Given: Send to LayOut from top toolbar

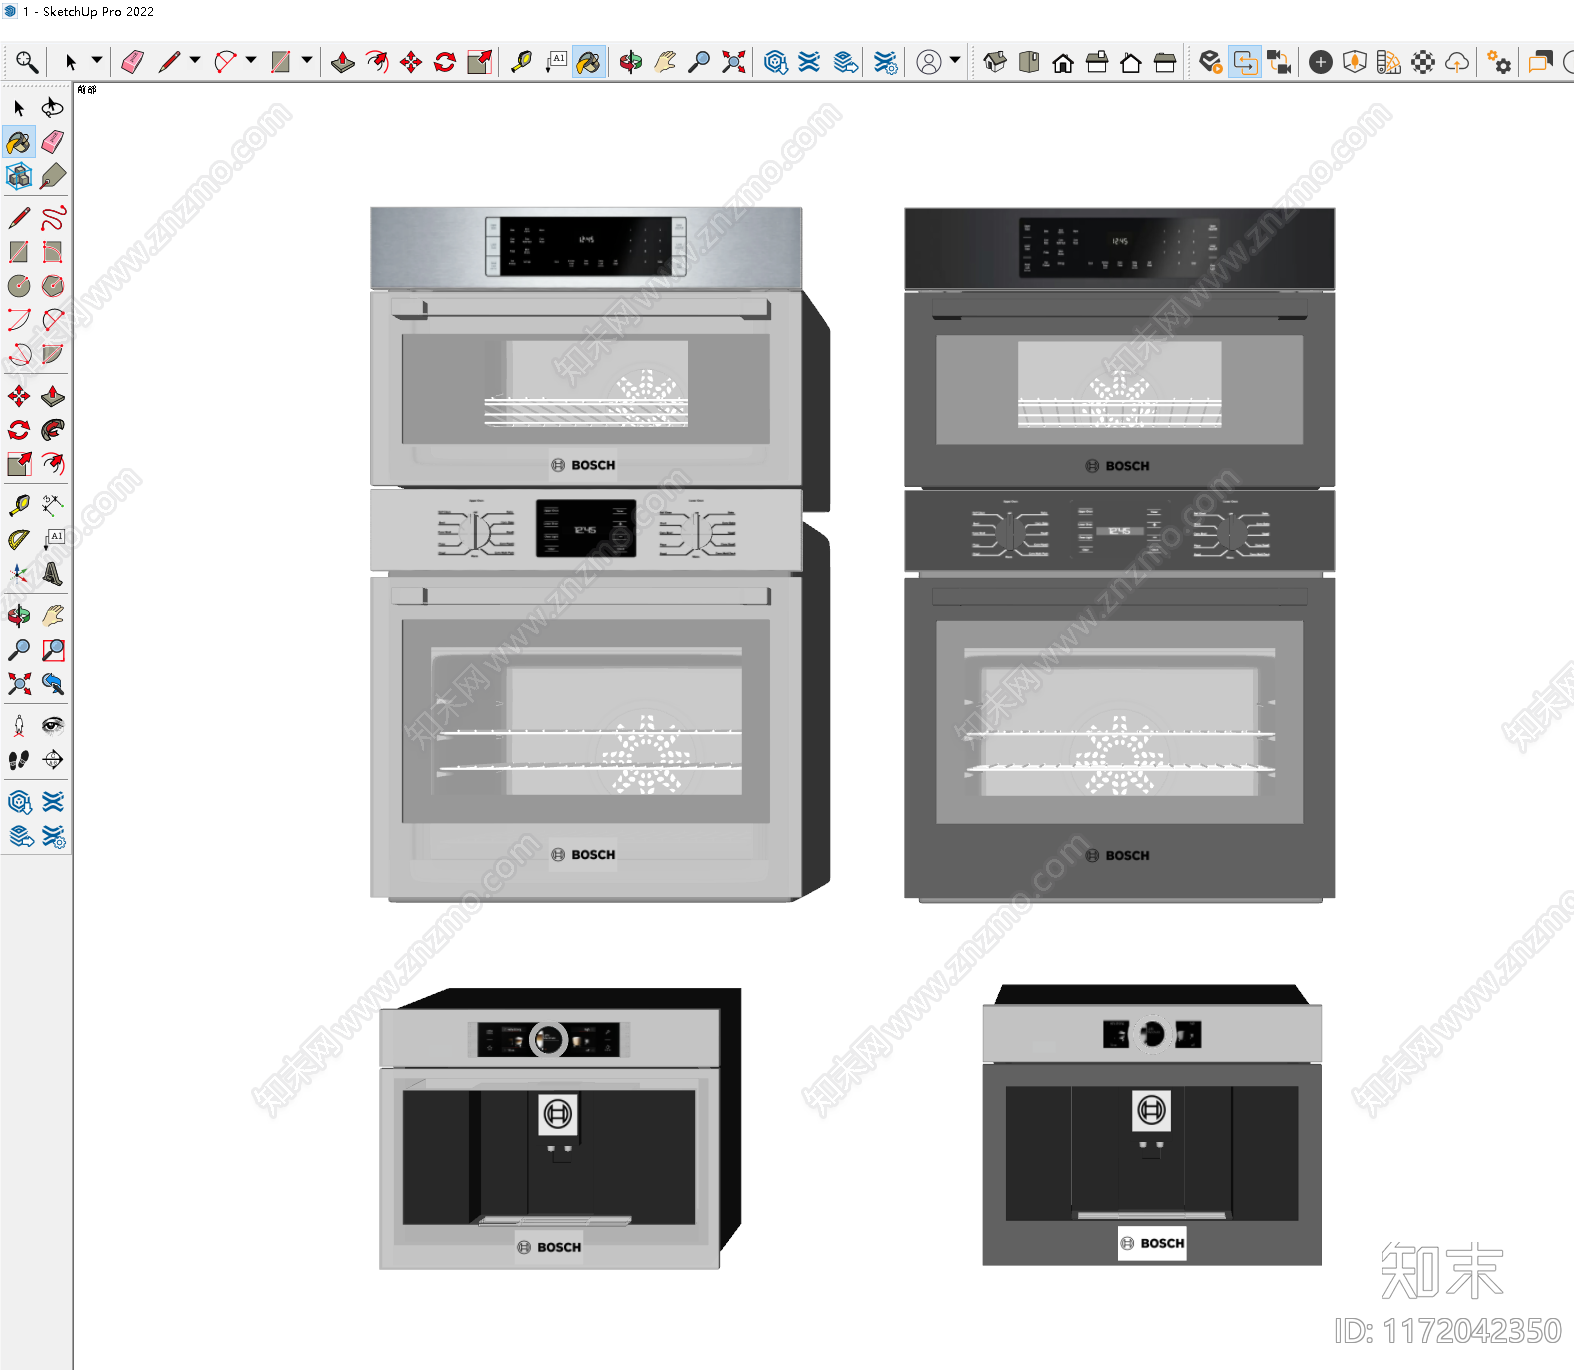Looking at the screenshot, I should [x=845, y=62].
